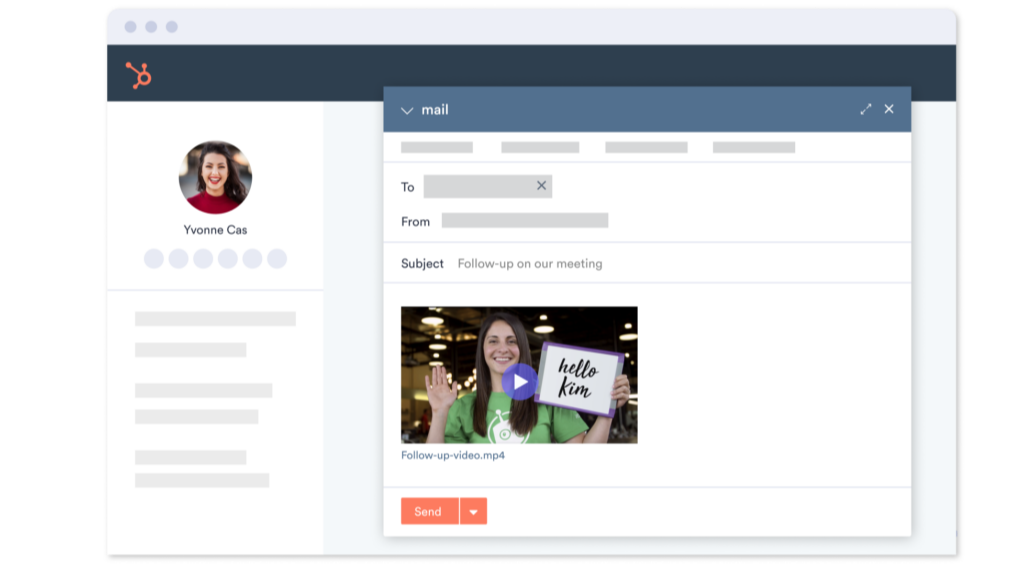Open the HubSpot sprocket logo

[138, 73]
